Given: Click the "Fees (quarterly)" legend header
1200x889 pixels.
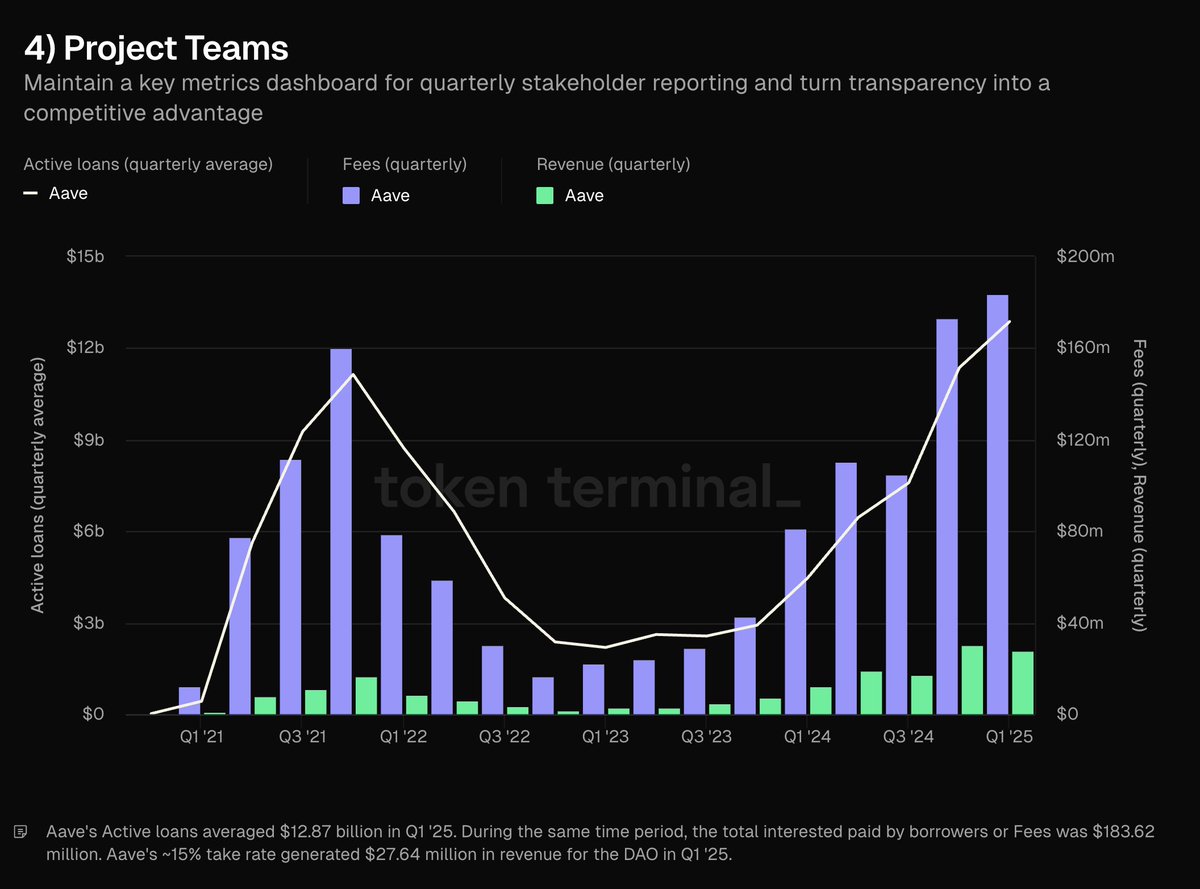Looking at the screenshot, I should (404, 164).
